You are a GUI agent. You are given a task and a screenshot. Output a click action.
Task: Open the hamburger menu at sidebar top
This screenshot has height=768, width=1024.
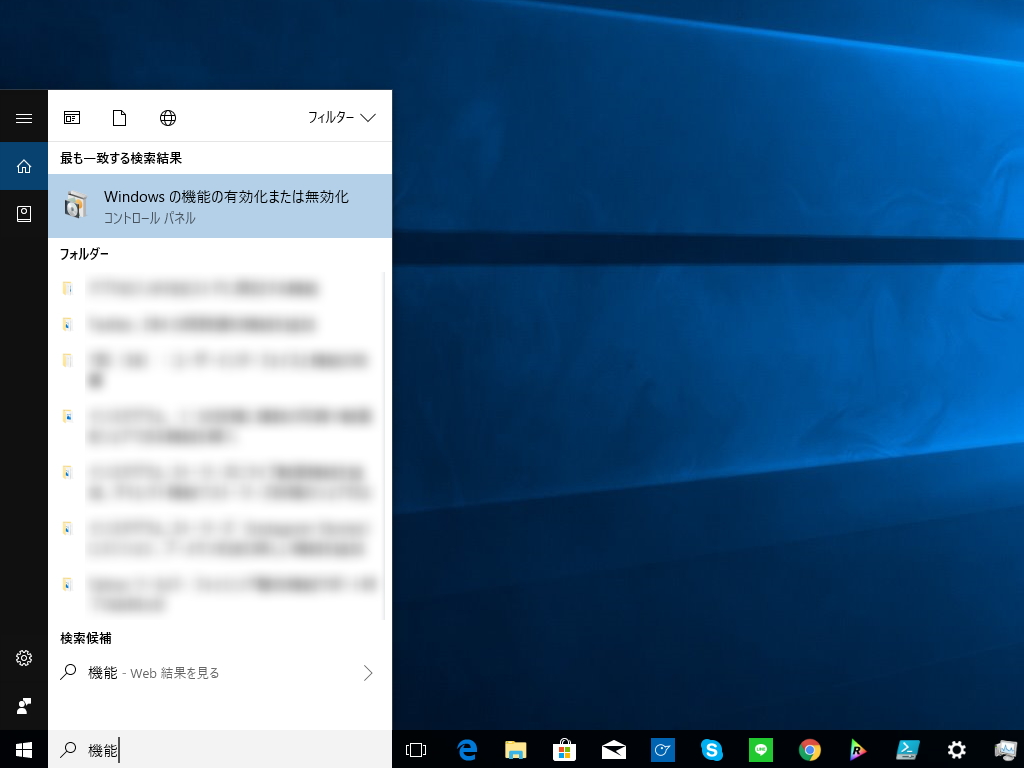coord(23,117)
